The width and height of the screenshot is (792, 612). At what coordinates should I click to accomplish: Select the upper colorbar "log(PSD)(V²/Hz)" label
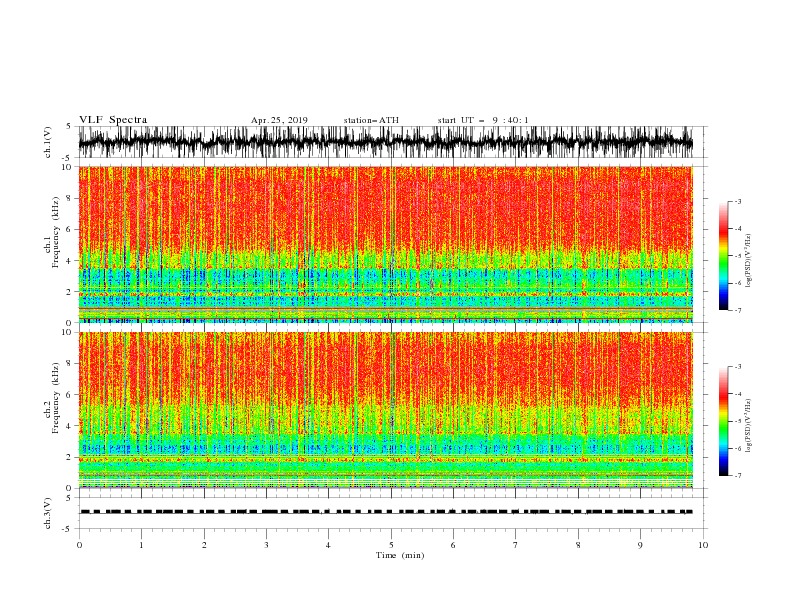pyautogui.click(x=748, y=261)
